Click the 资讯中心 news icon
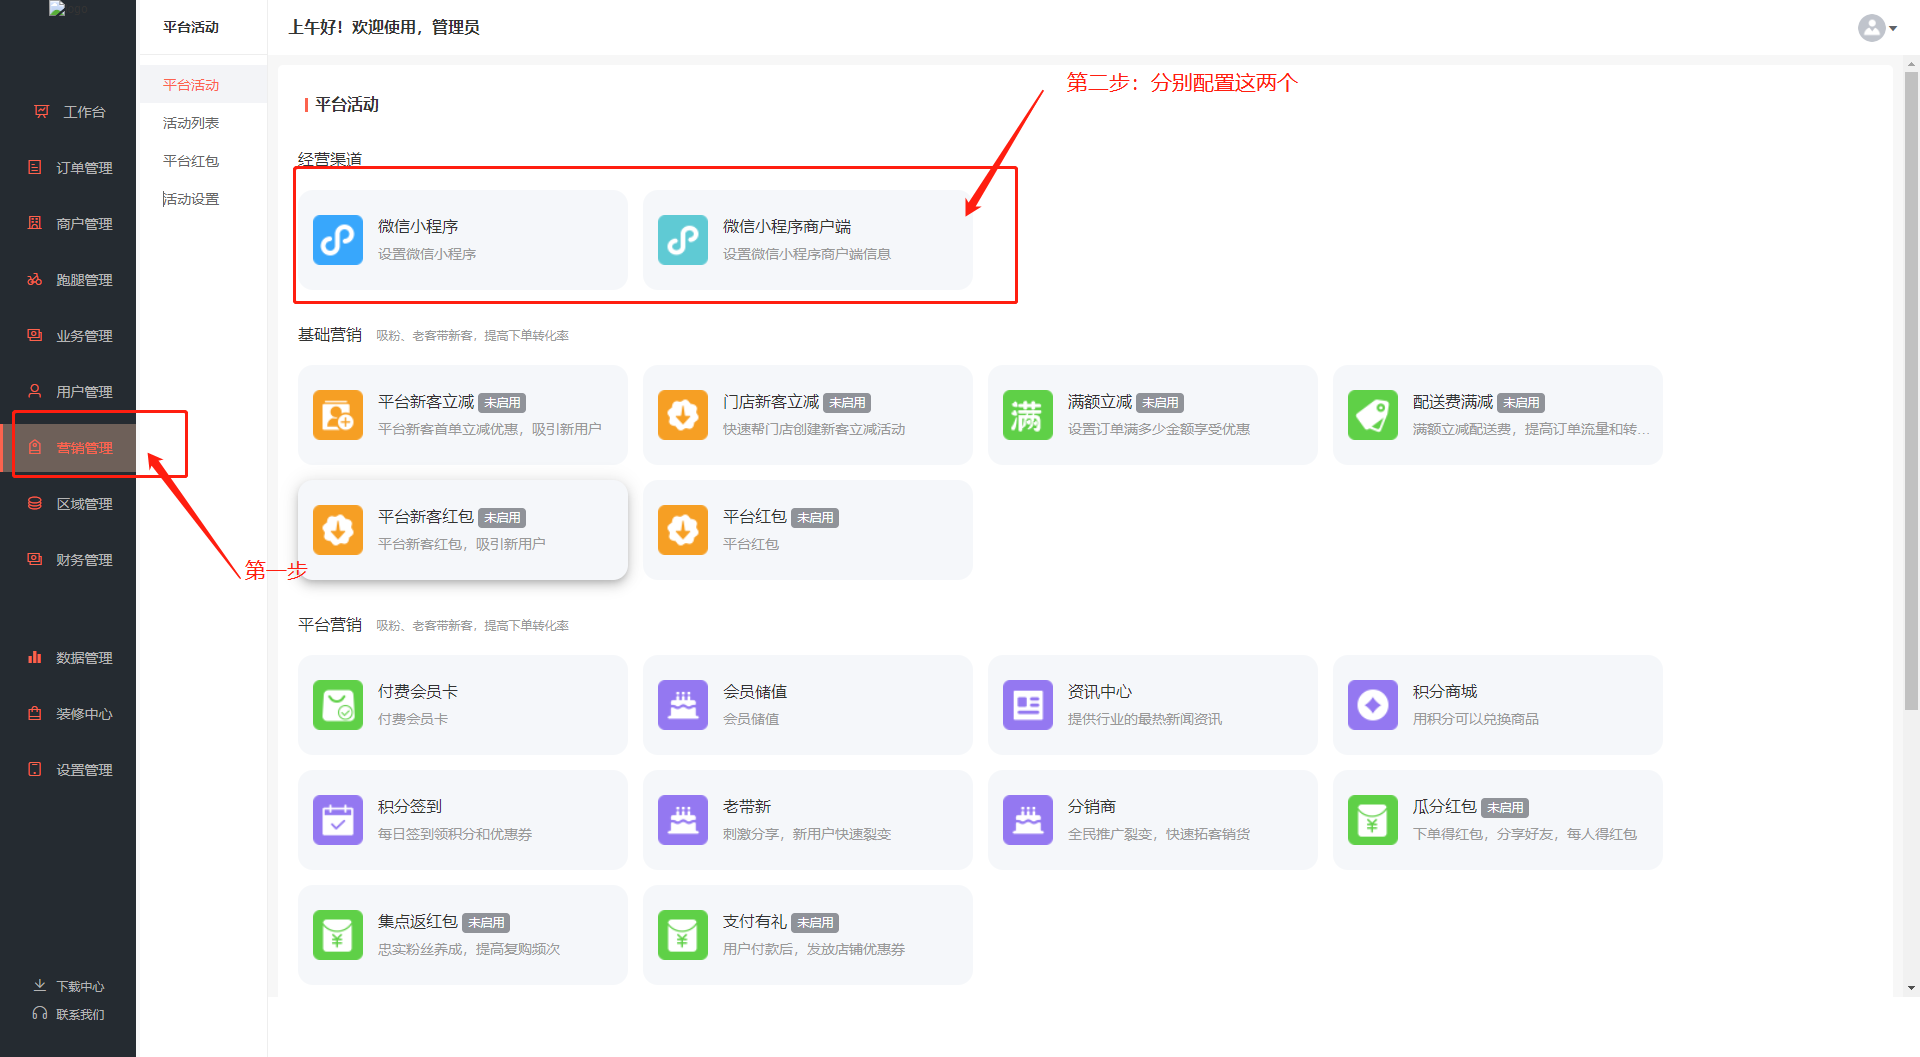This screenshot has width=1920, height=1057. [1027, 705]
